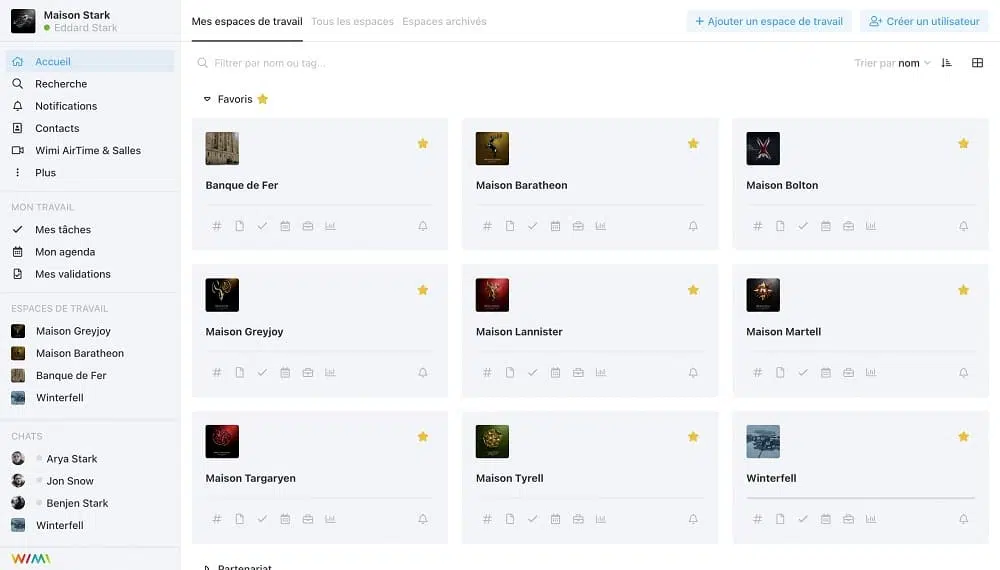Open tasks checkmark icon on Maison Martell card
1000x570 pixels.
(803, 372)
